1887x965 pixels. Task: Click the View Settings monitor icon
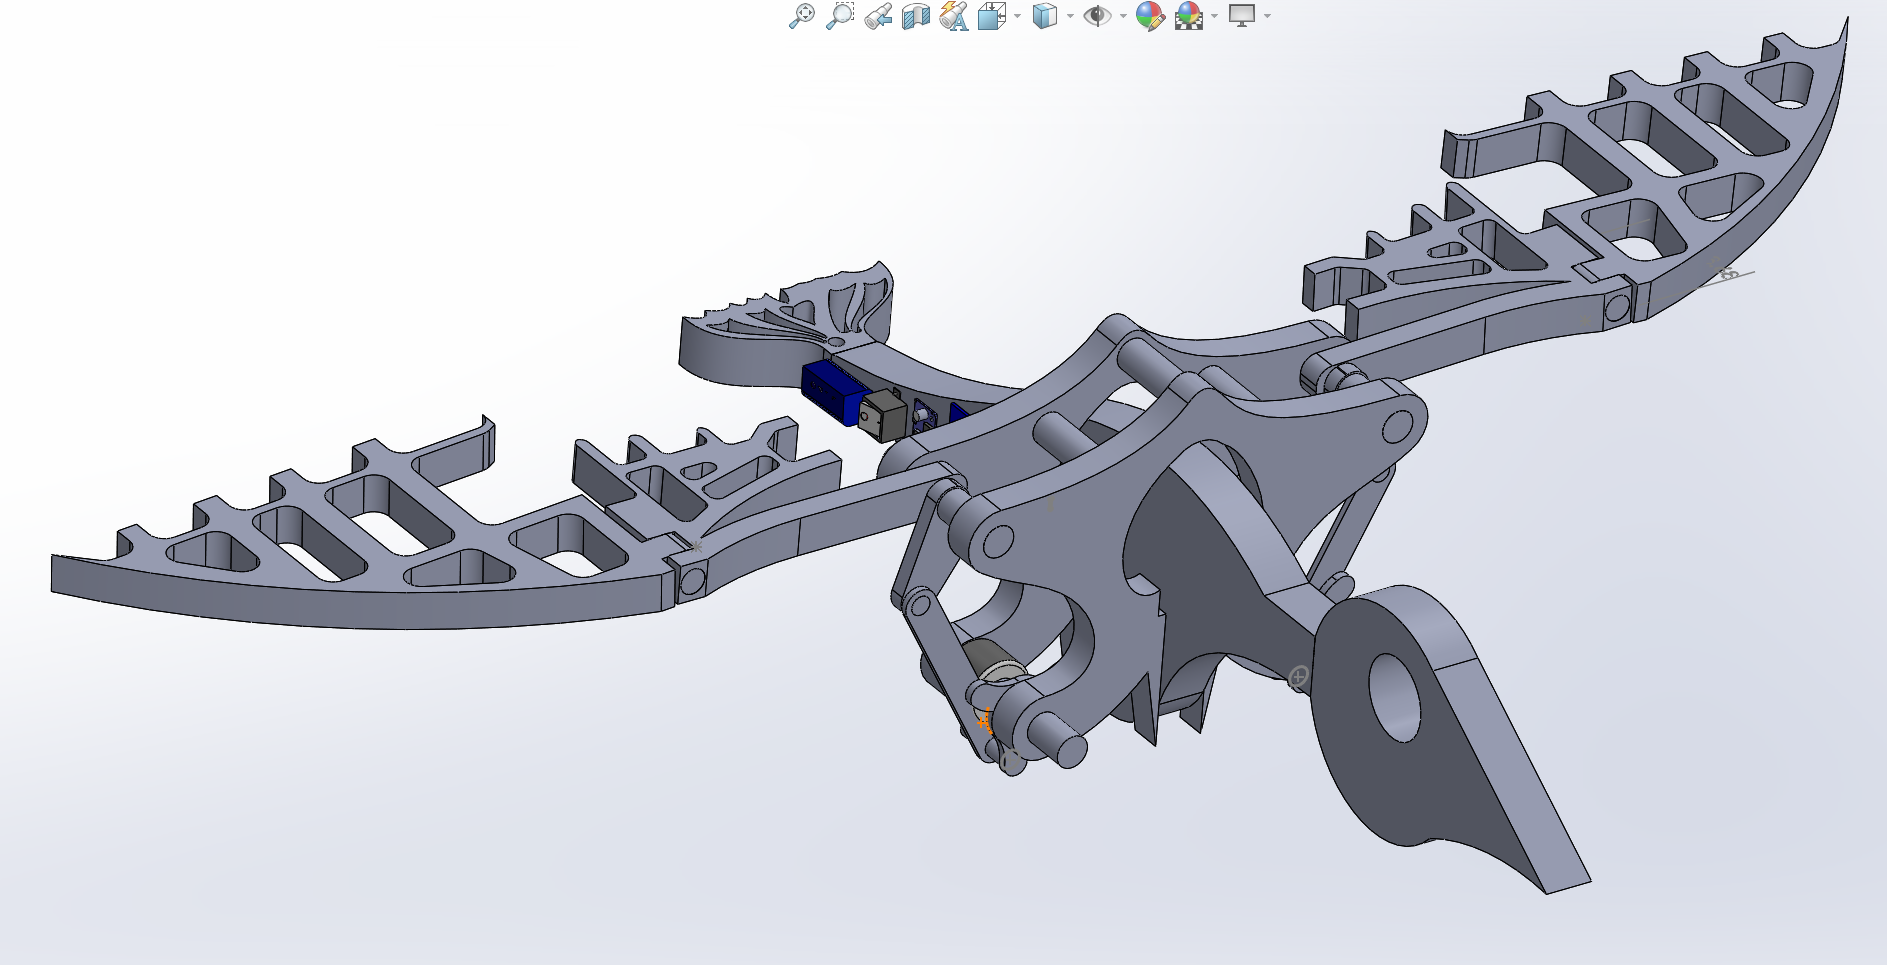pyautogui.click(x=1242, y=16)
